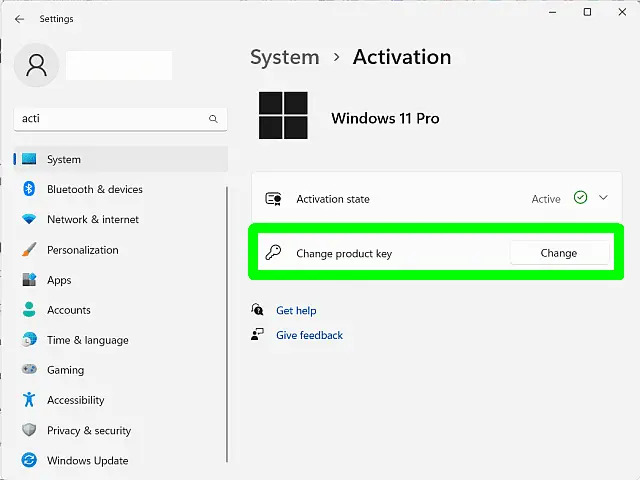Screen dimensions: 640x480
Task: Select Personalization in the sidebar
Action: (121, 250)
